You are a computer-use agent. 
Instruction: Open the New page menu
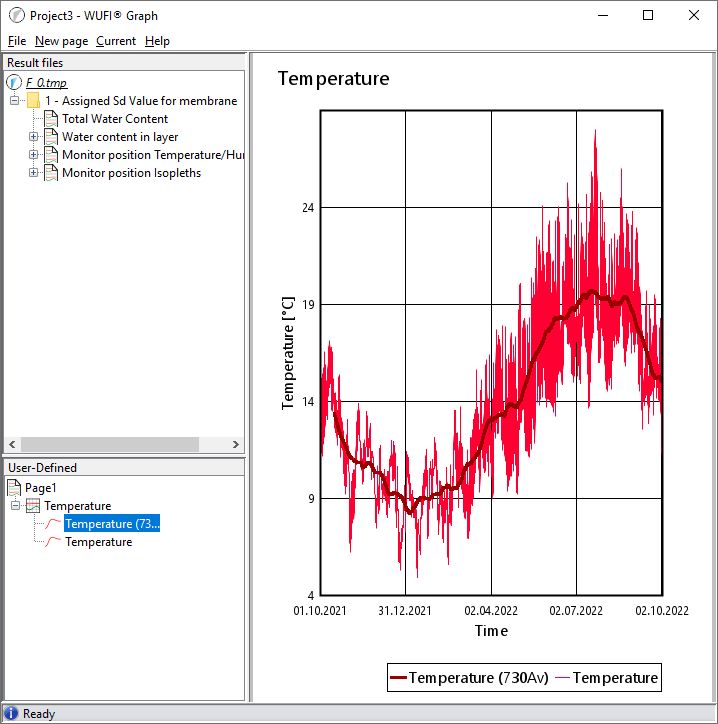tap(61, 41)
